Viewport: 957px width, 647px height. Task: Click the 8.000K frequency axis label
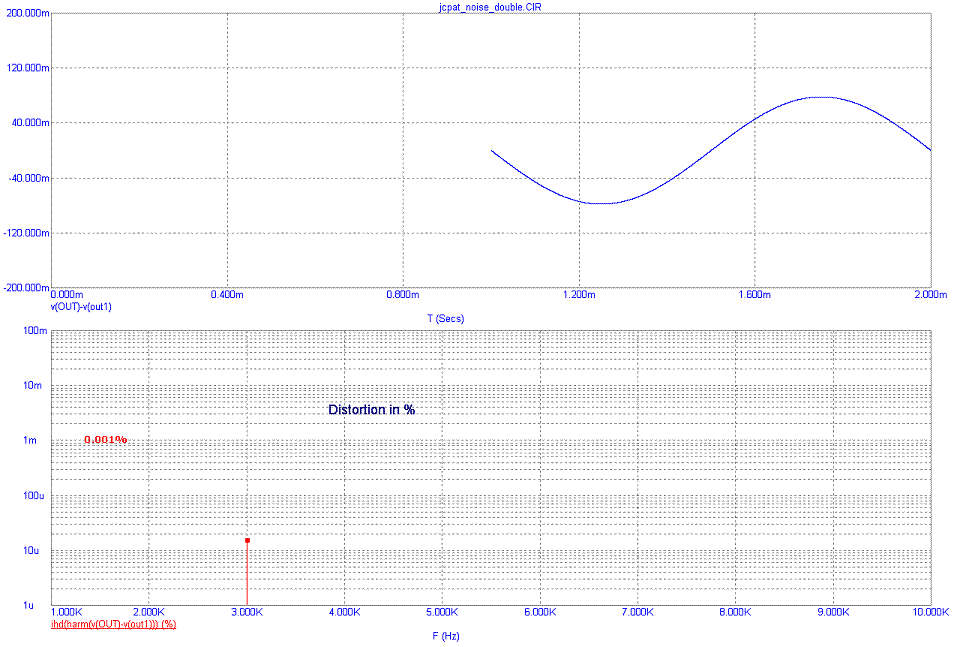[x=735, y=612]
